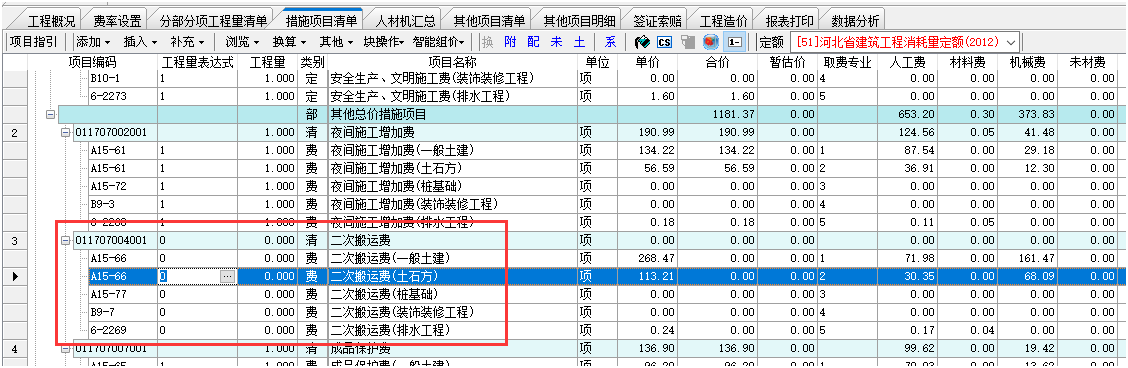Click the 未 toolbar icon

[556, 42]
